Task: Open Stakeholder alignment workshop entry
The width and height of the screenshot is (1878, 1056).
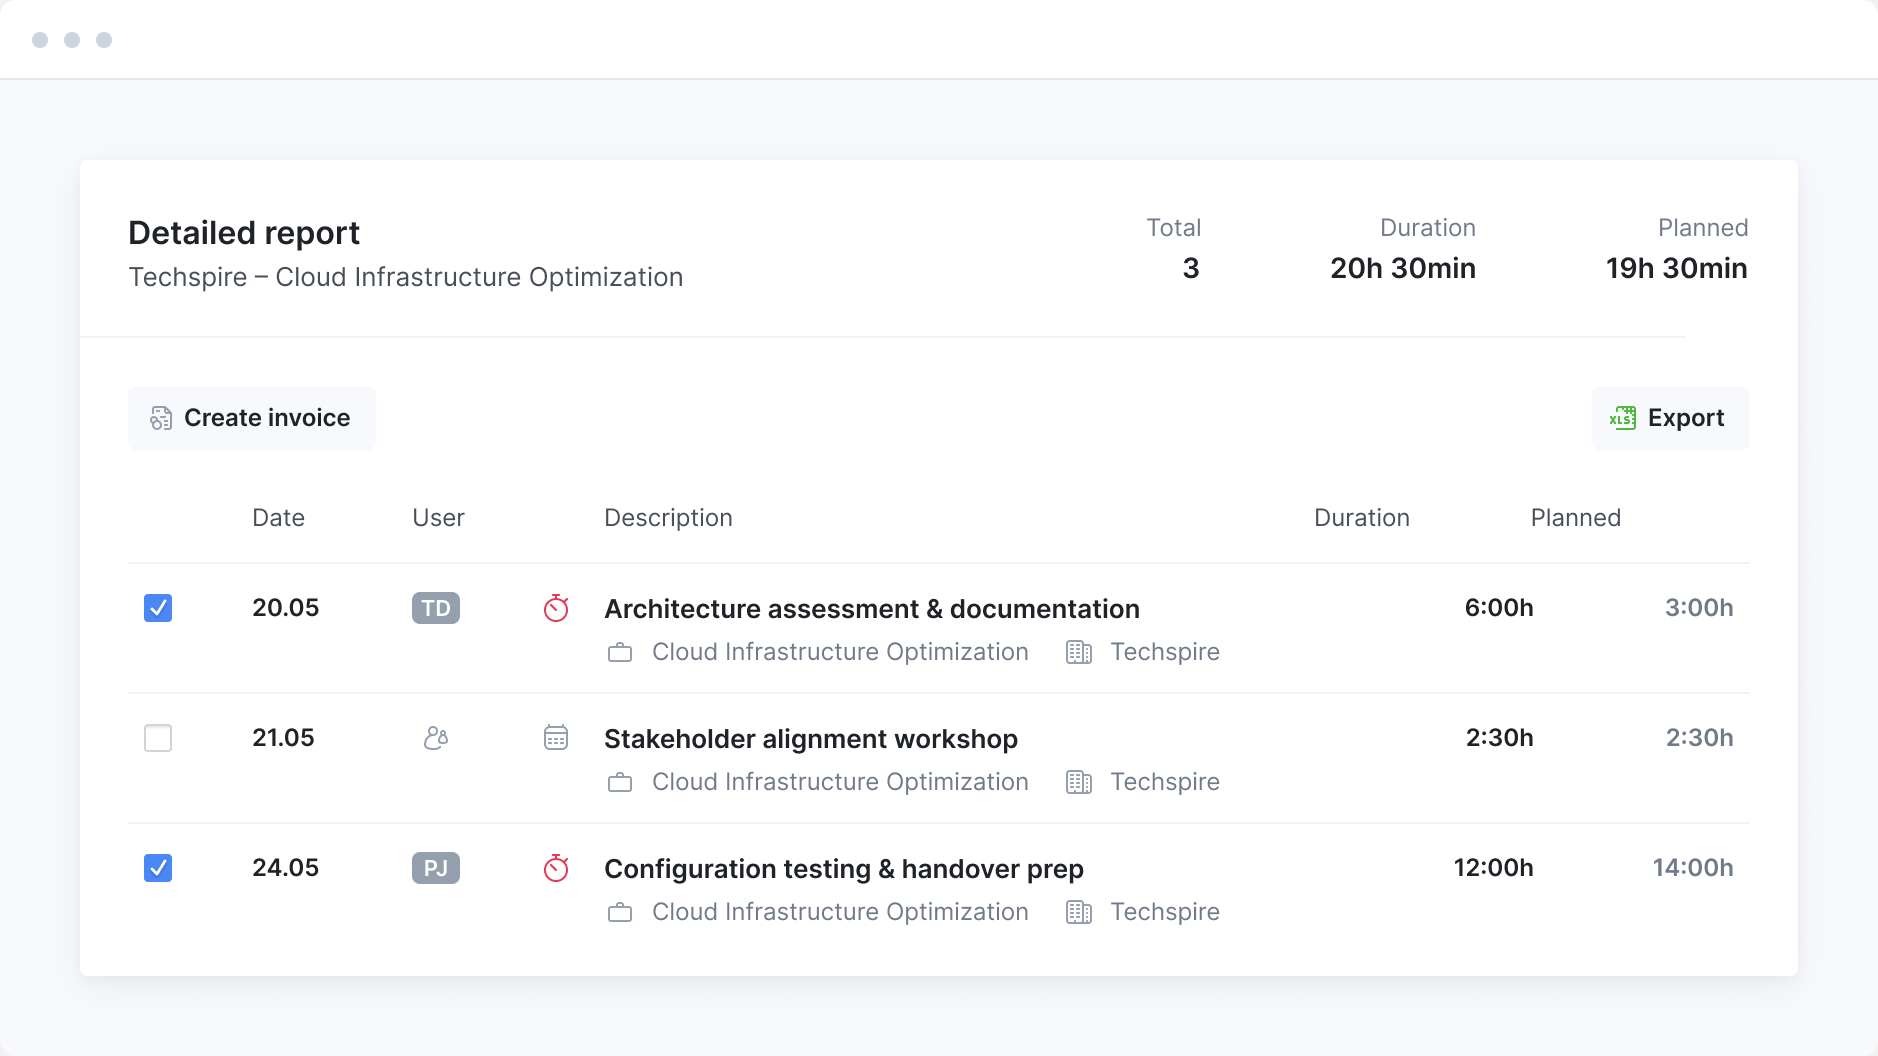Action: pyautogui.click(x=810, y=739)
